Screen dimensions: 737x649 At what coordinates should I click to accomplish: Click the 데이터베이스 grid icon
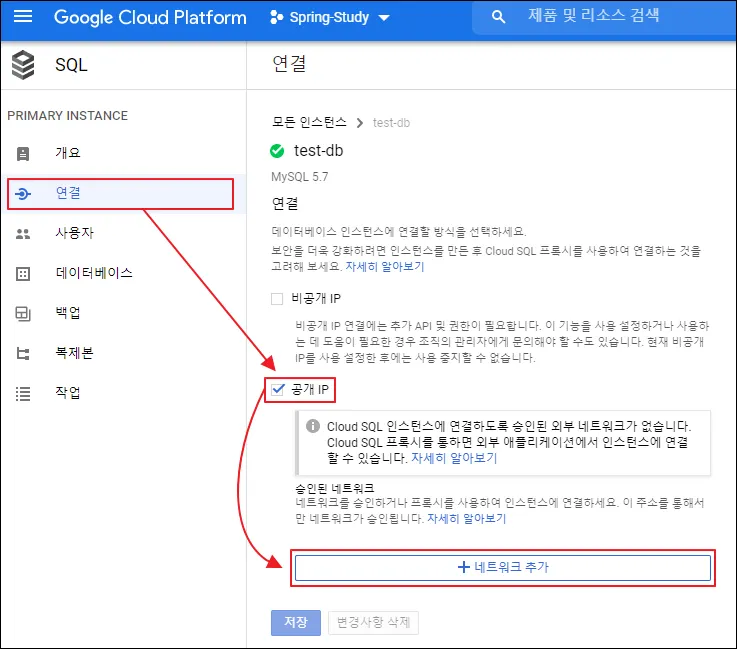(23, 274)
